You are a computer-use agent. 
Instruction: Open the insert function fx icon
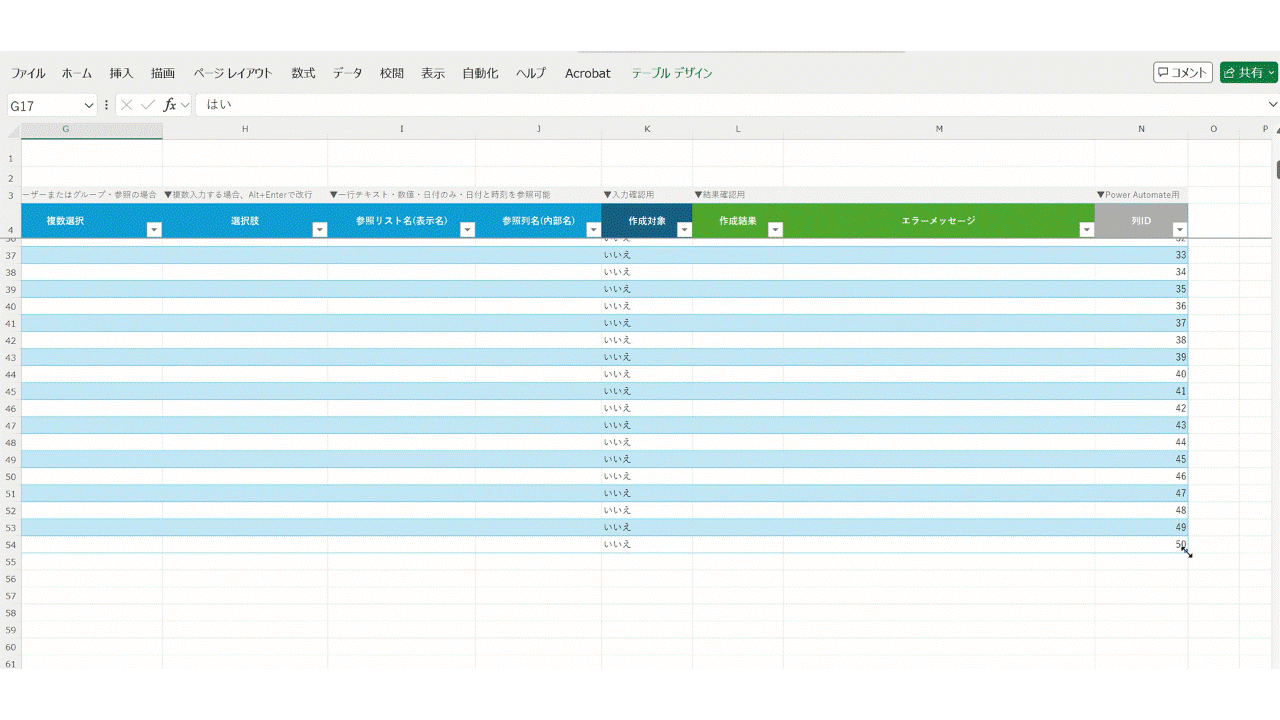click(x=170, y=105)
